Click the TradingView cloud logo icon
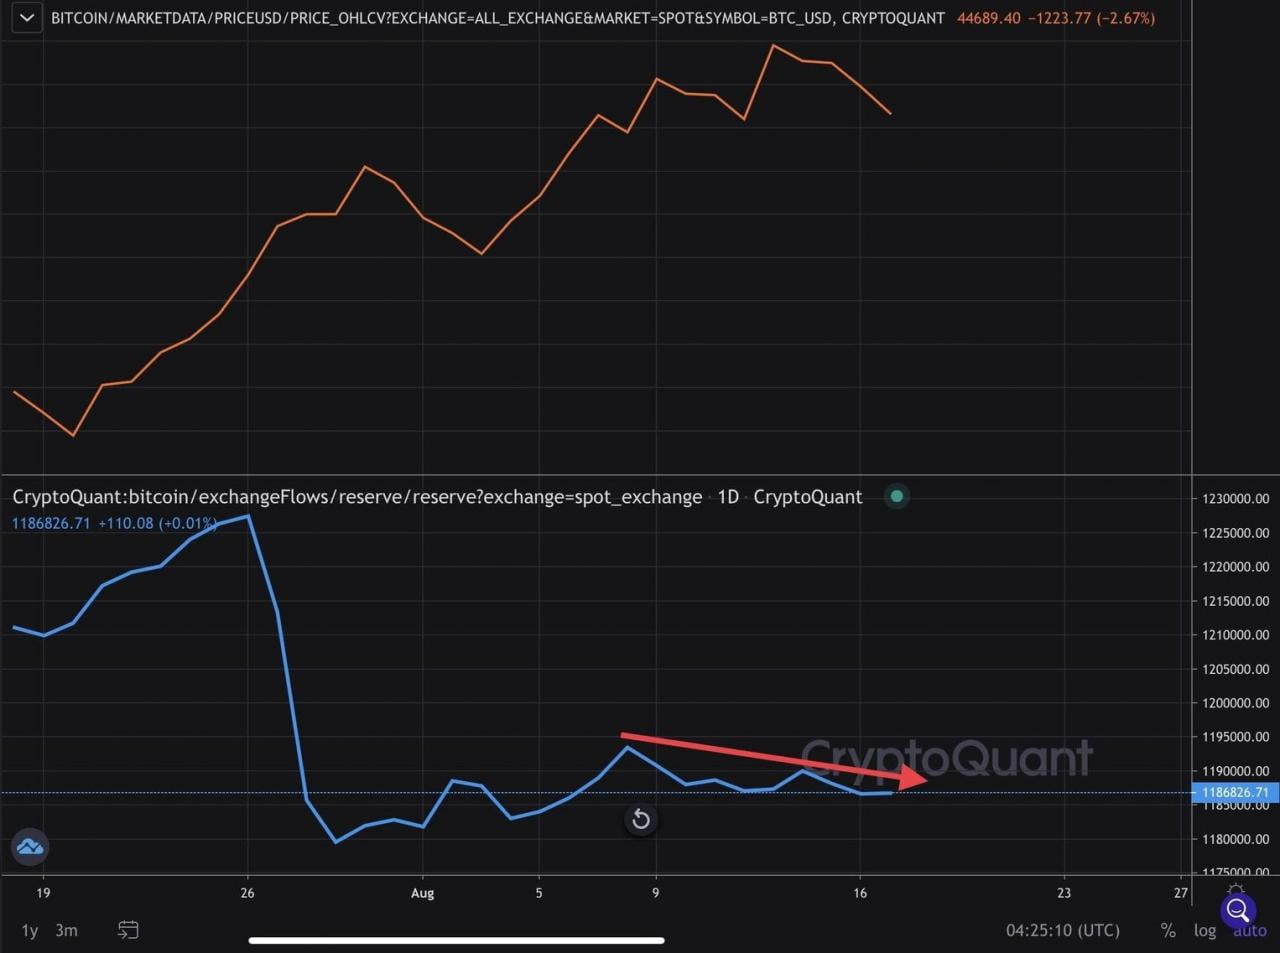 coord(30,847)
